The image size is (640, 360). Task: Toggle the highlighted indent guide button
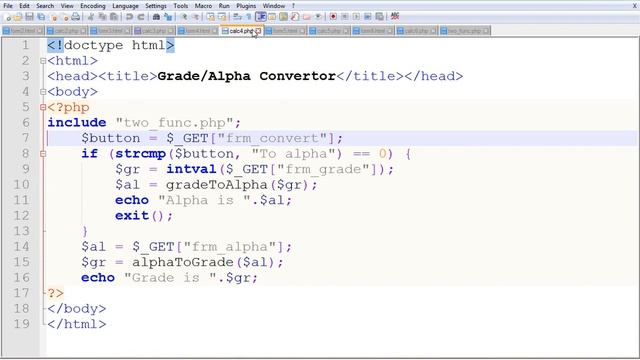(260, 17)
